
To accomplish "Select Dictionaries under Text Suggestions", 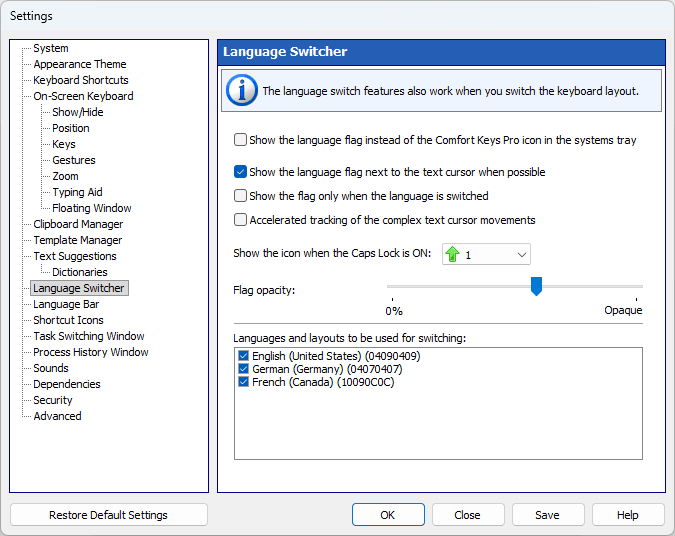I will (x=80, y=272).
